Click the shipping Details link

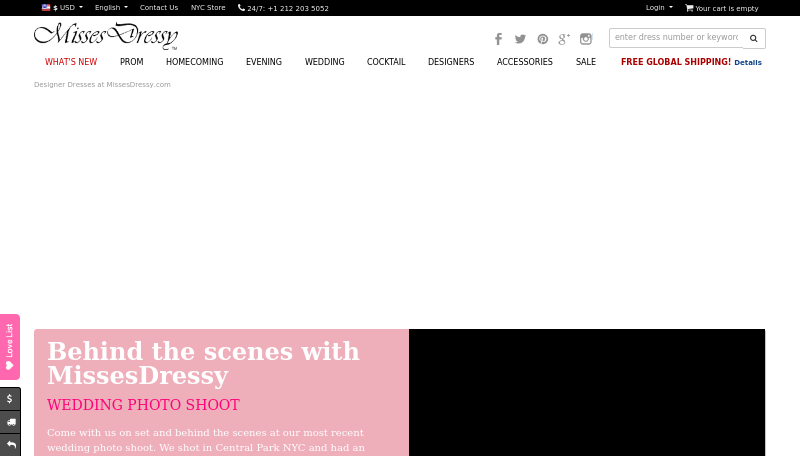(x=748, y=62)
